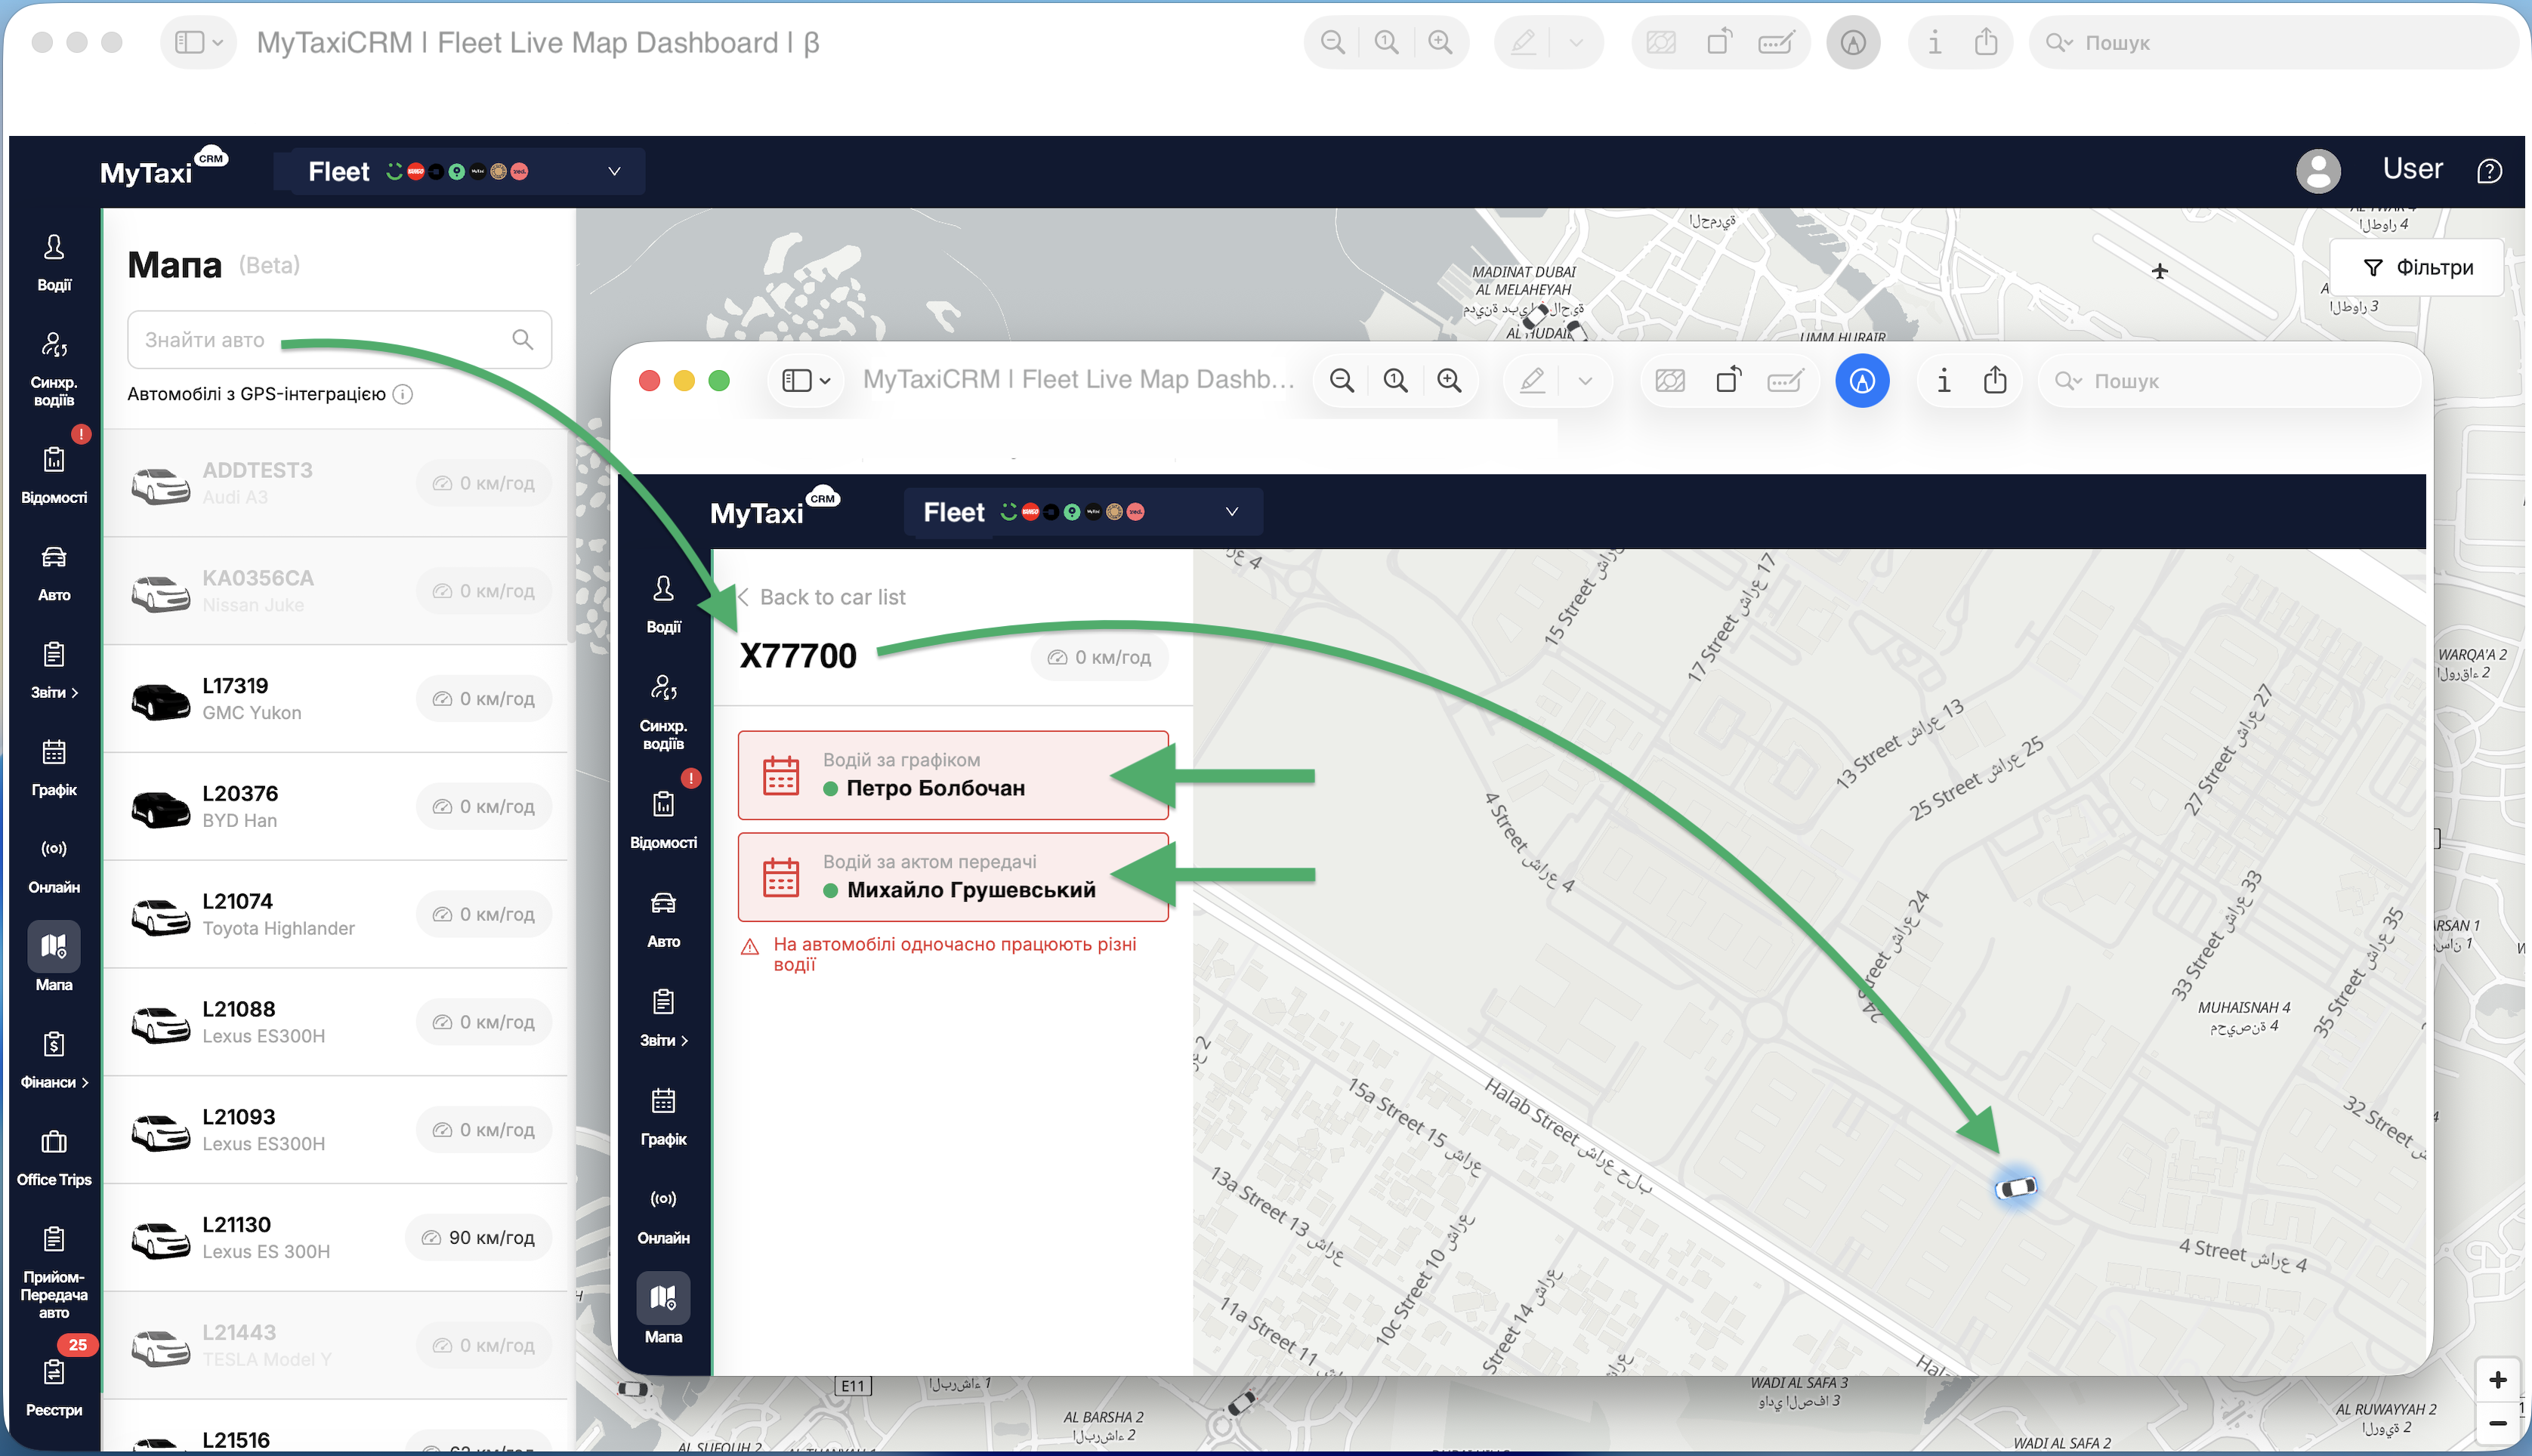This screenshot has height=1456, width=2532.
Task: Select car L21088 Lexus ES300H
Action: [336, 1022]
